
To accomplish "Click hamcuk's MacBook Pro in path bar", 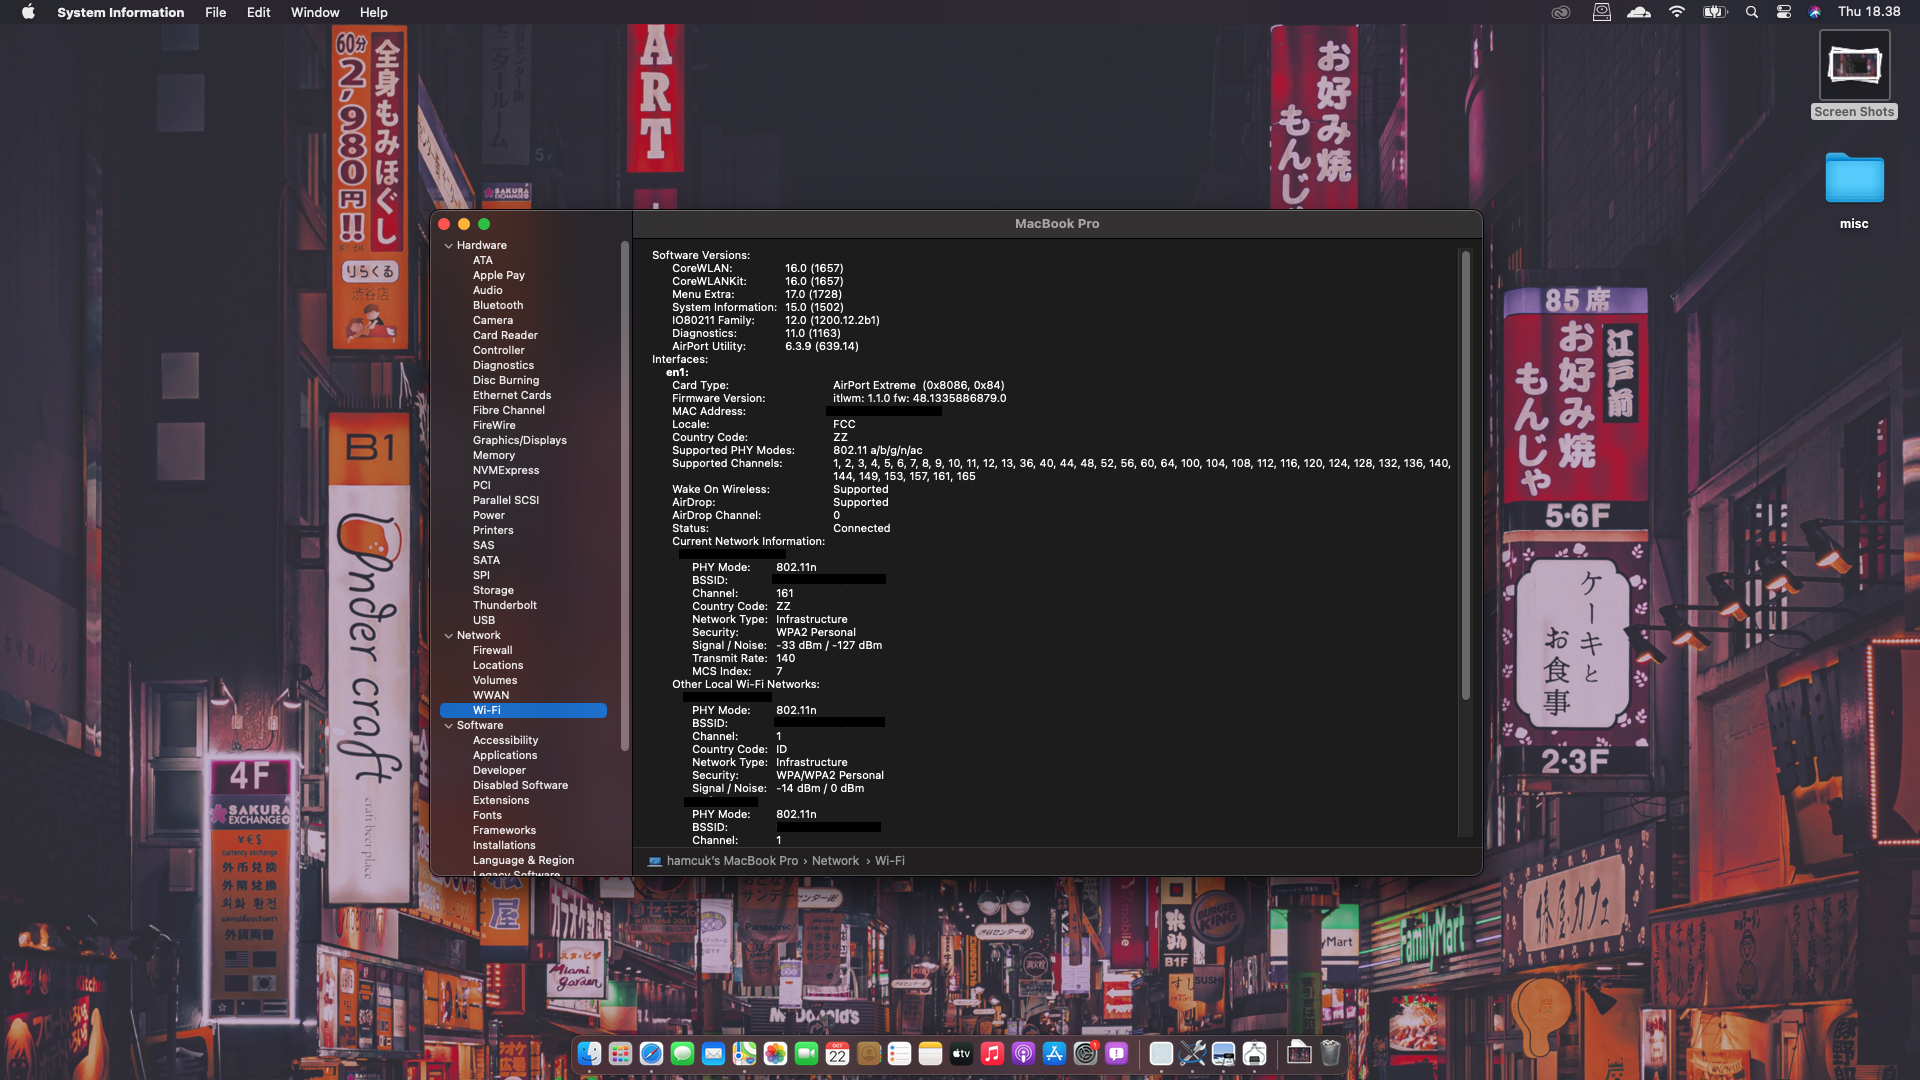I will [x=731, y=861].
